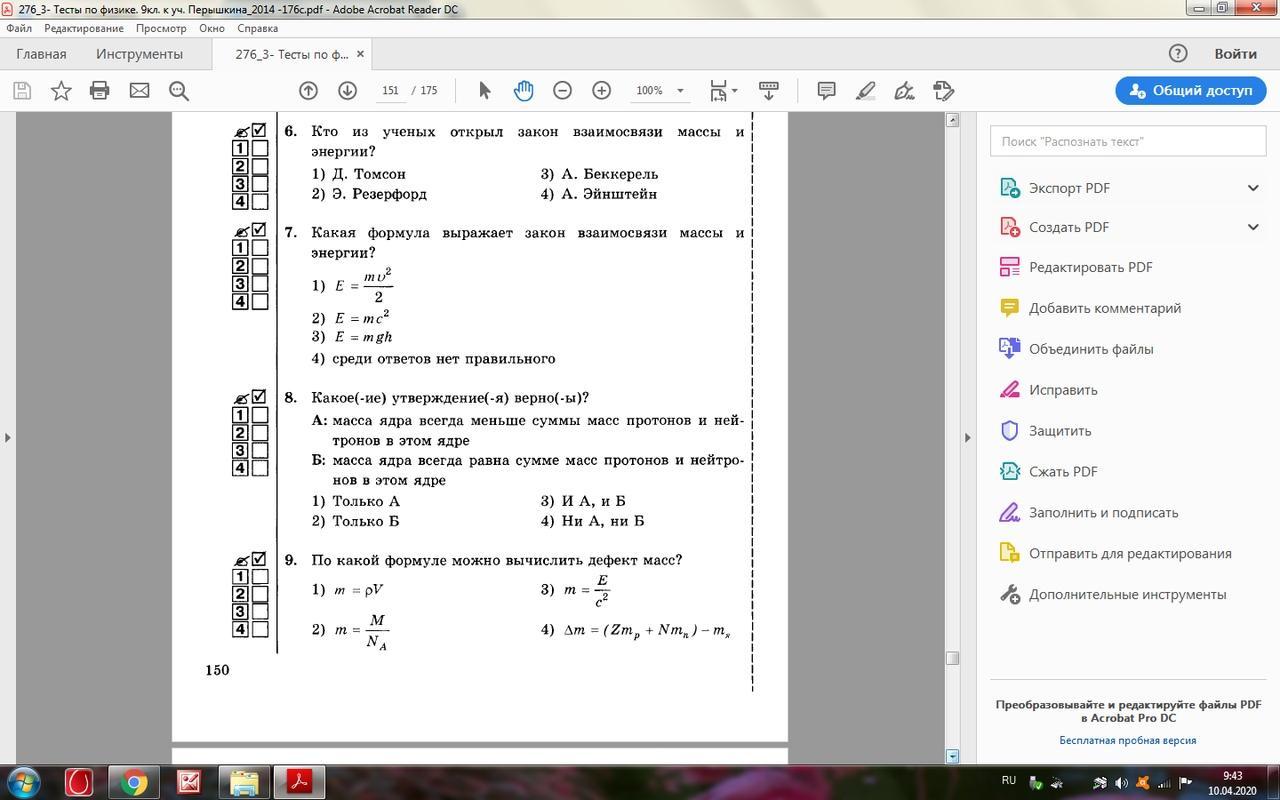Expand the fit page options dropdown
The height and width of the screenshot is (800, 1280).
tap(735, 91)
